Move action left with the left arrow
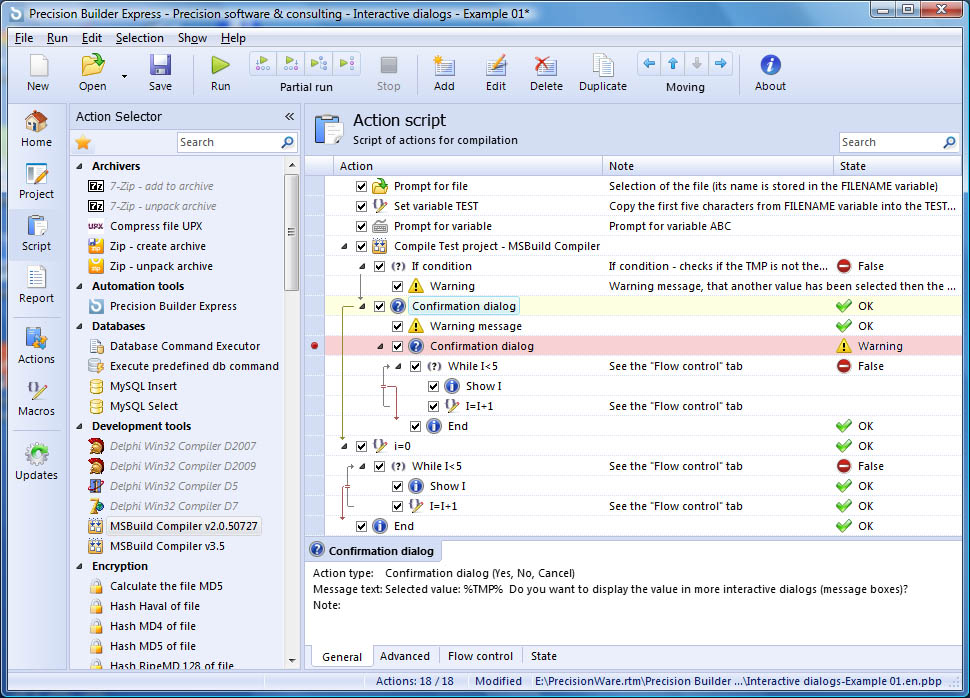This screenshot has width=970, height=698. 649,63
